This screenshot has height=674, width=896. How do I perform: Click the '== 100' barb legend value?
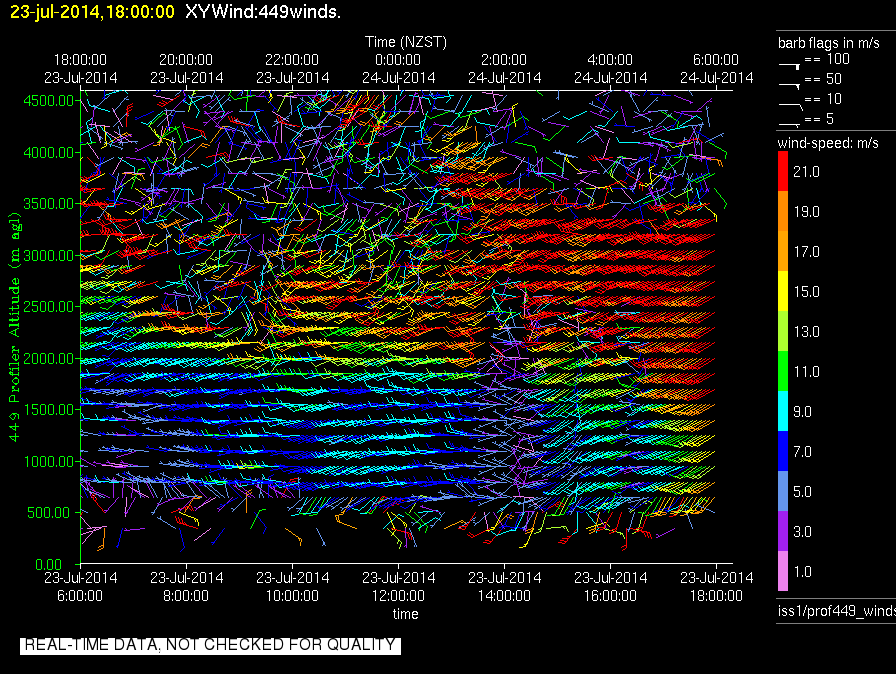pos(827,59)
